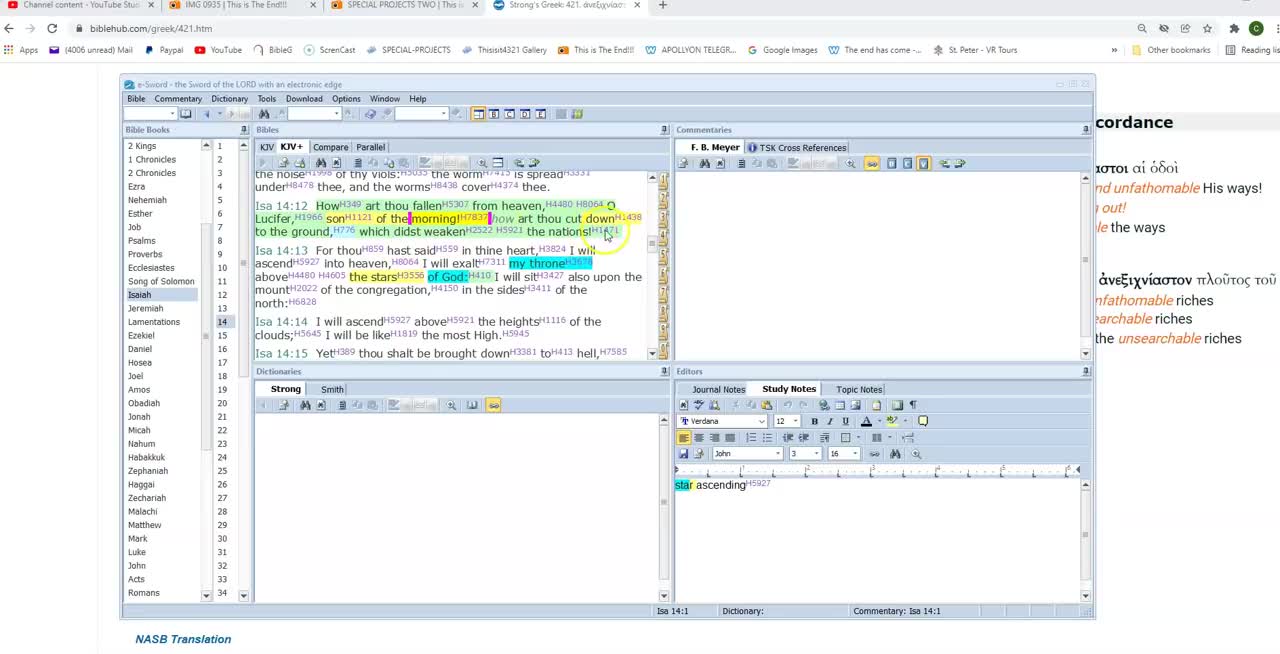The image size is (1280, 654).
Task: Search the Bible with the Bibles pane binoculars
Action: tap(321, 163)
